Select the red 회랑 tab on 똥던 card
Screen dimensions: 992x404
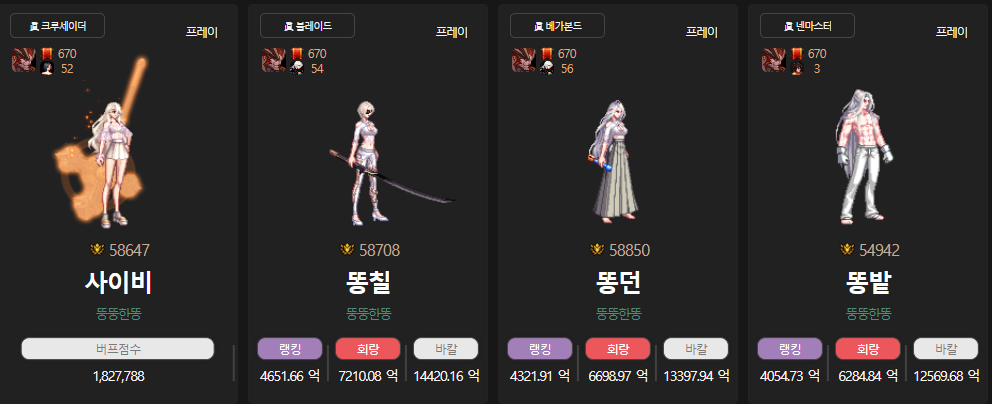618,348
